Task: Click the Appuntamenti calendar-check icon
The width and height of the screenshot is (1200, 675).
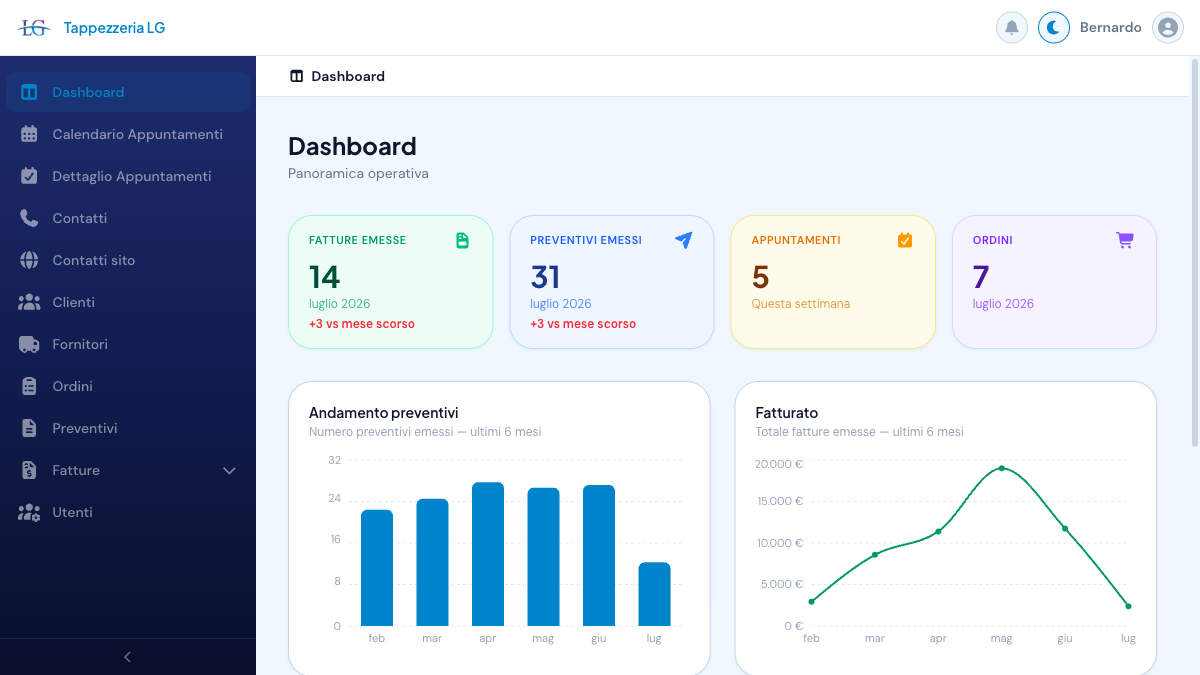Action: 905,240
